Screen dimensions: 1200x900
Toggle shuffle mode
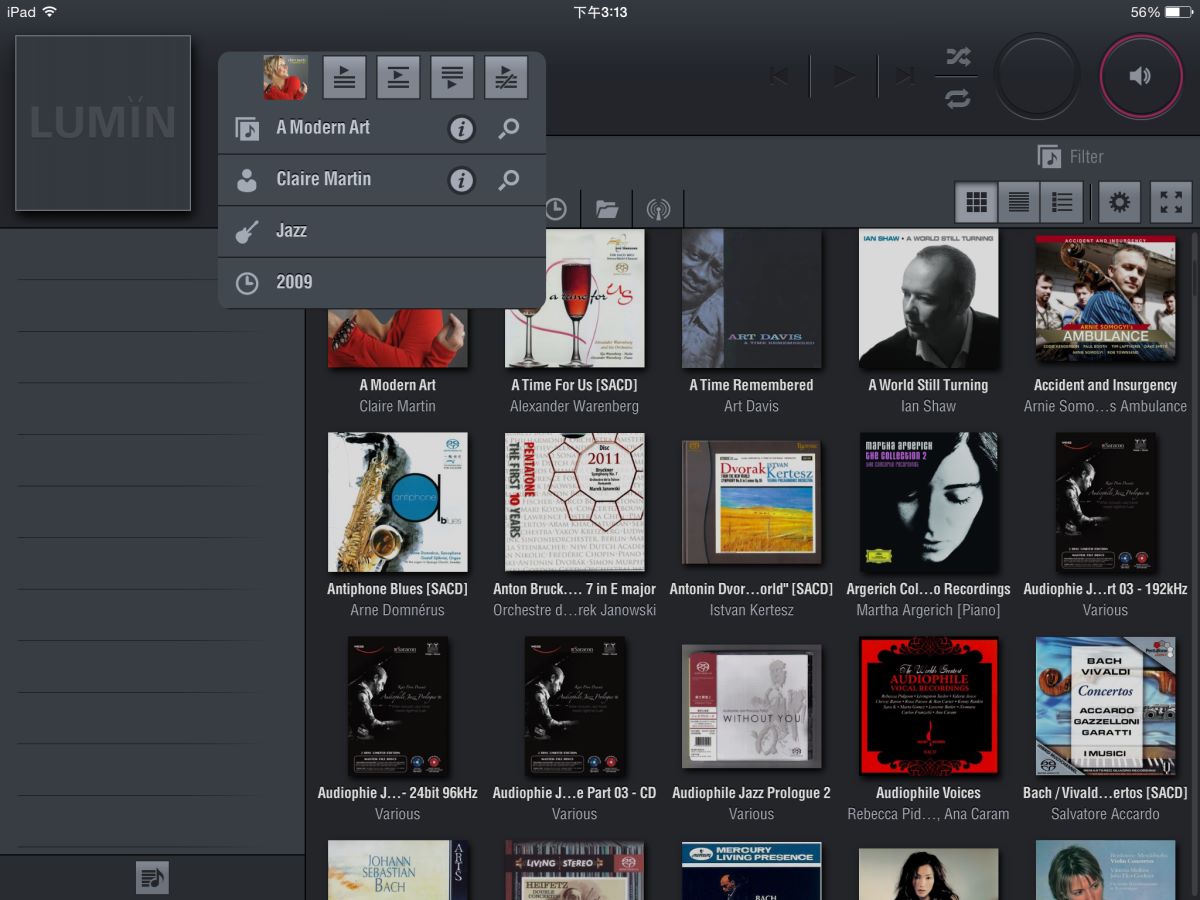pyautogui.click(x=958, y=57)
